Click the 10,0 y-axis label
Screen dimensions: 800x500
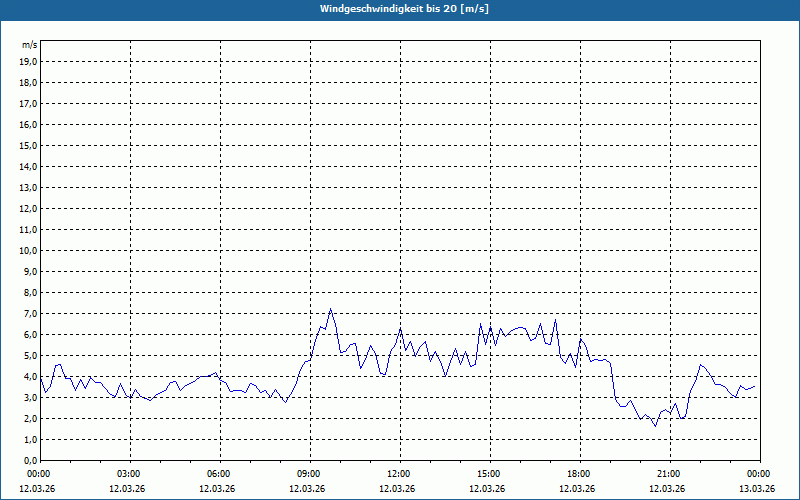[x=29, y=250]
